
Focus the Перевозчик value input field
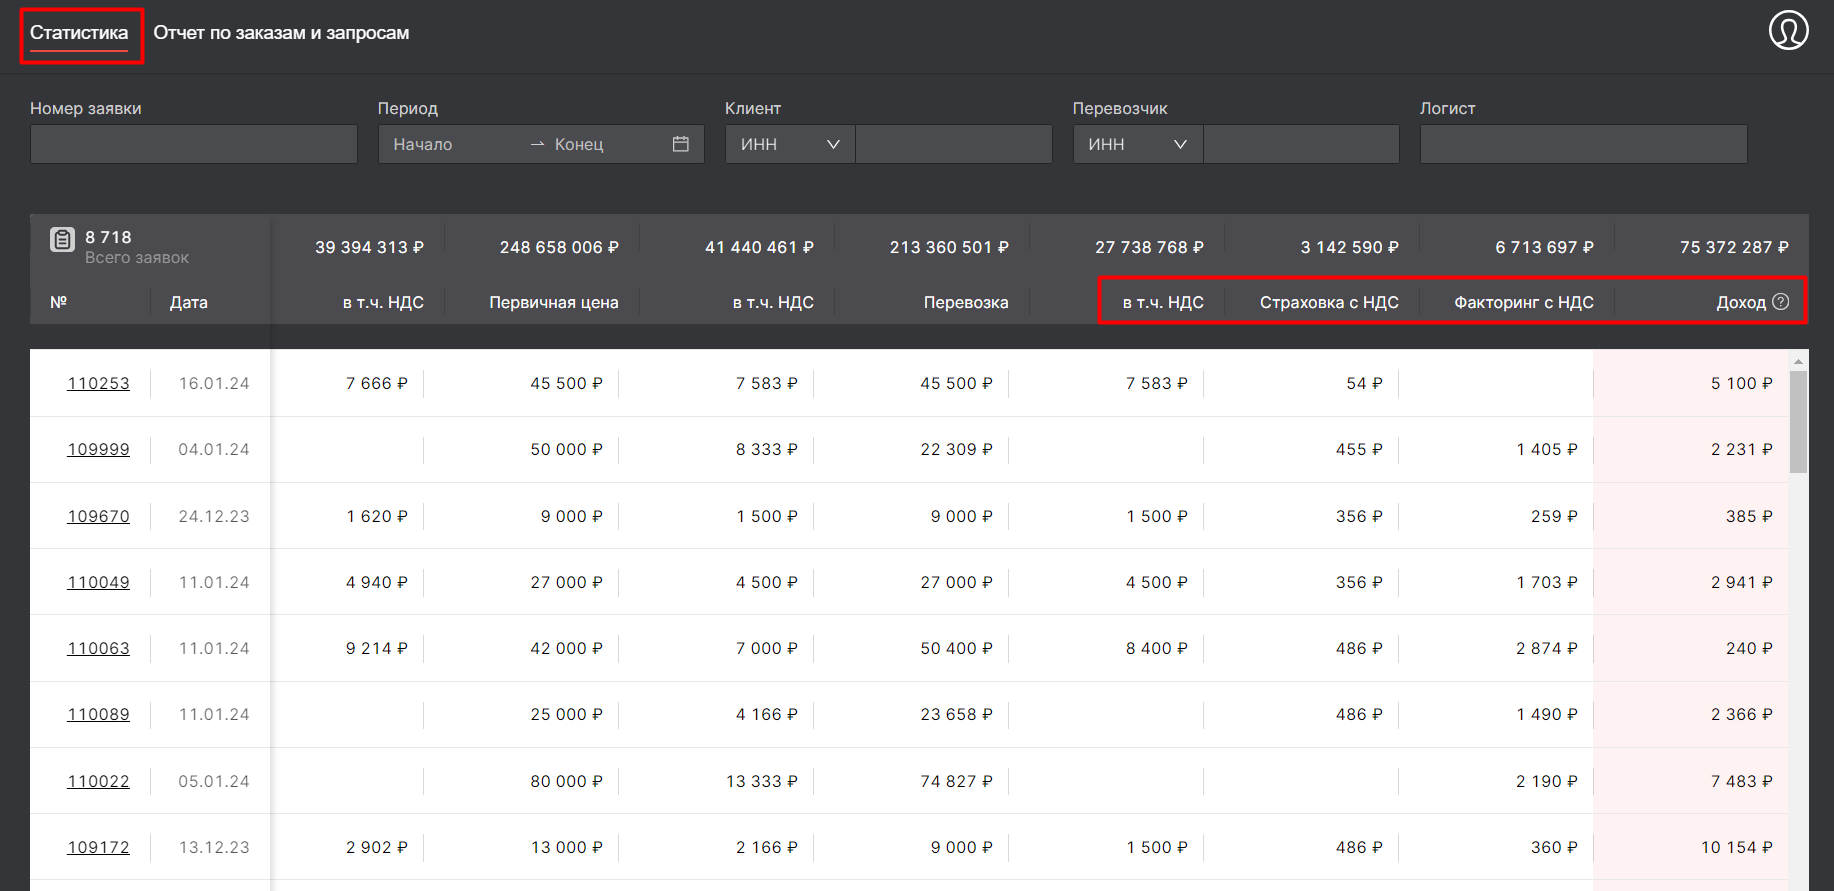tap(1301, 144)
